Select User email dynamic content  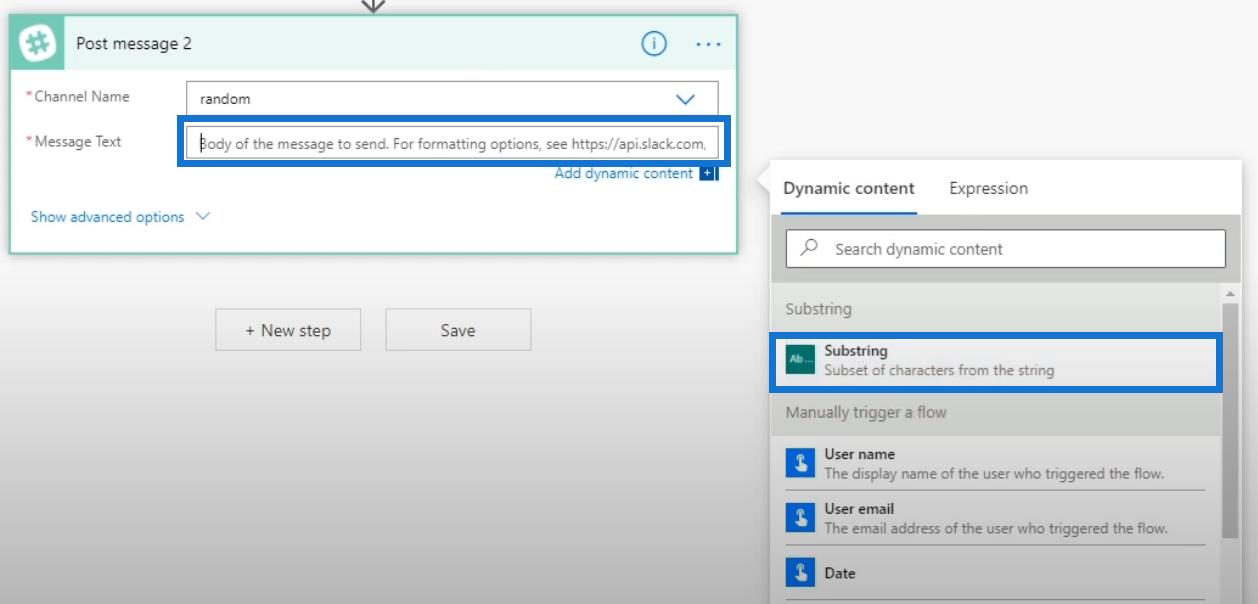click(996, 518)
